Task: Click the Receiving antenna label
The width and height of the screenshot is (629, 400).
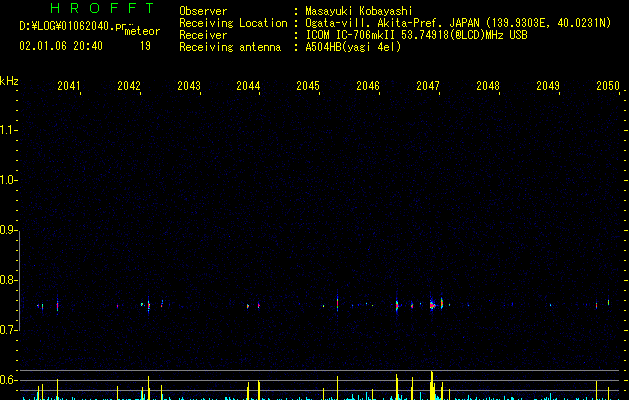Action: 230,47
